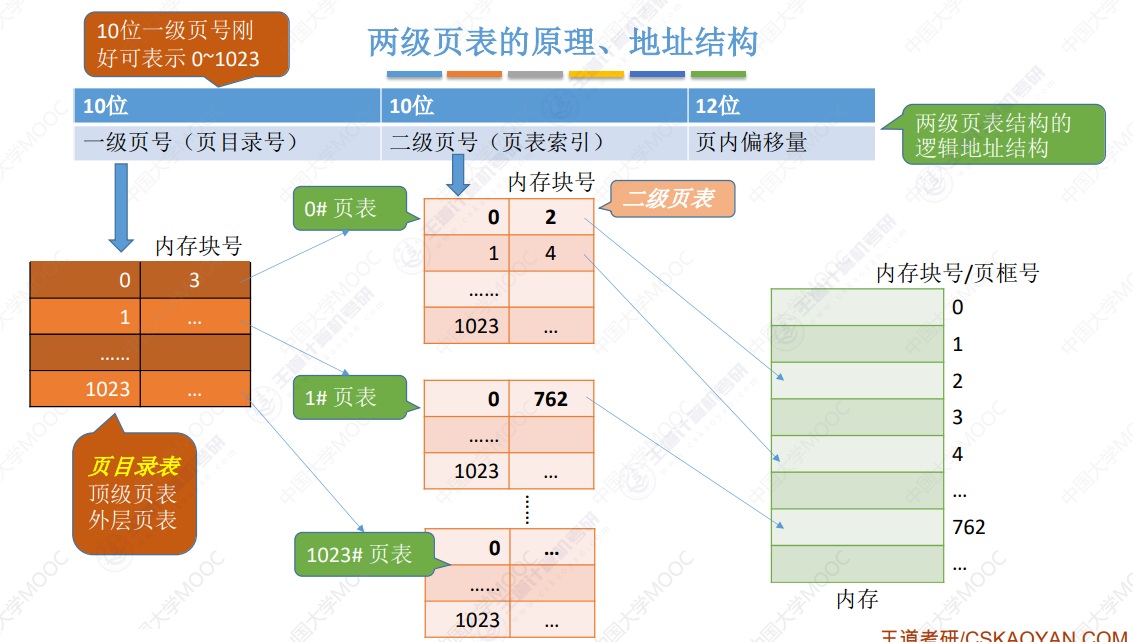Click block number 2 in 0# page table
The height and width of the screenshot is (642, 1133).
tap(551, 217)
